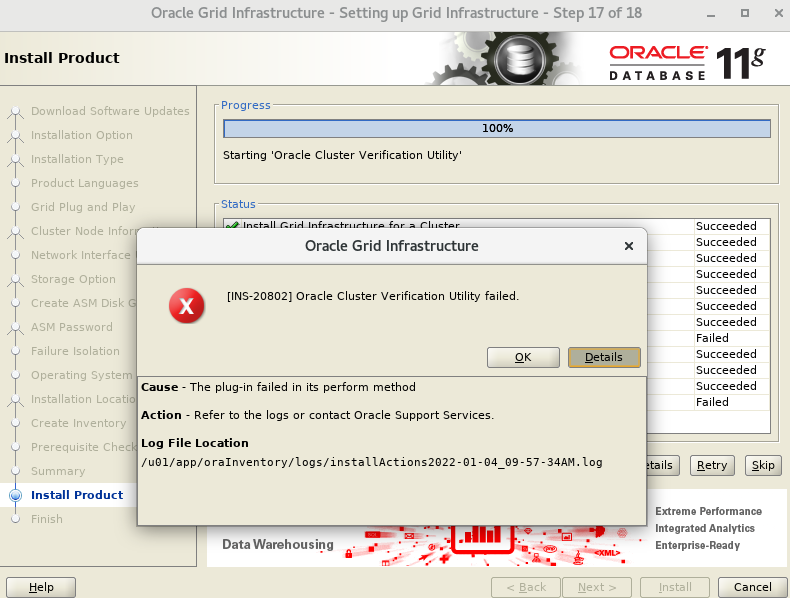Skip the failed verification step
The height and width of the screenshot is (598, 790).
(x=762, y=465)
